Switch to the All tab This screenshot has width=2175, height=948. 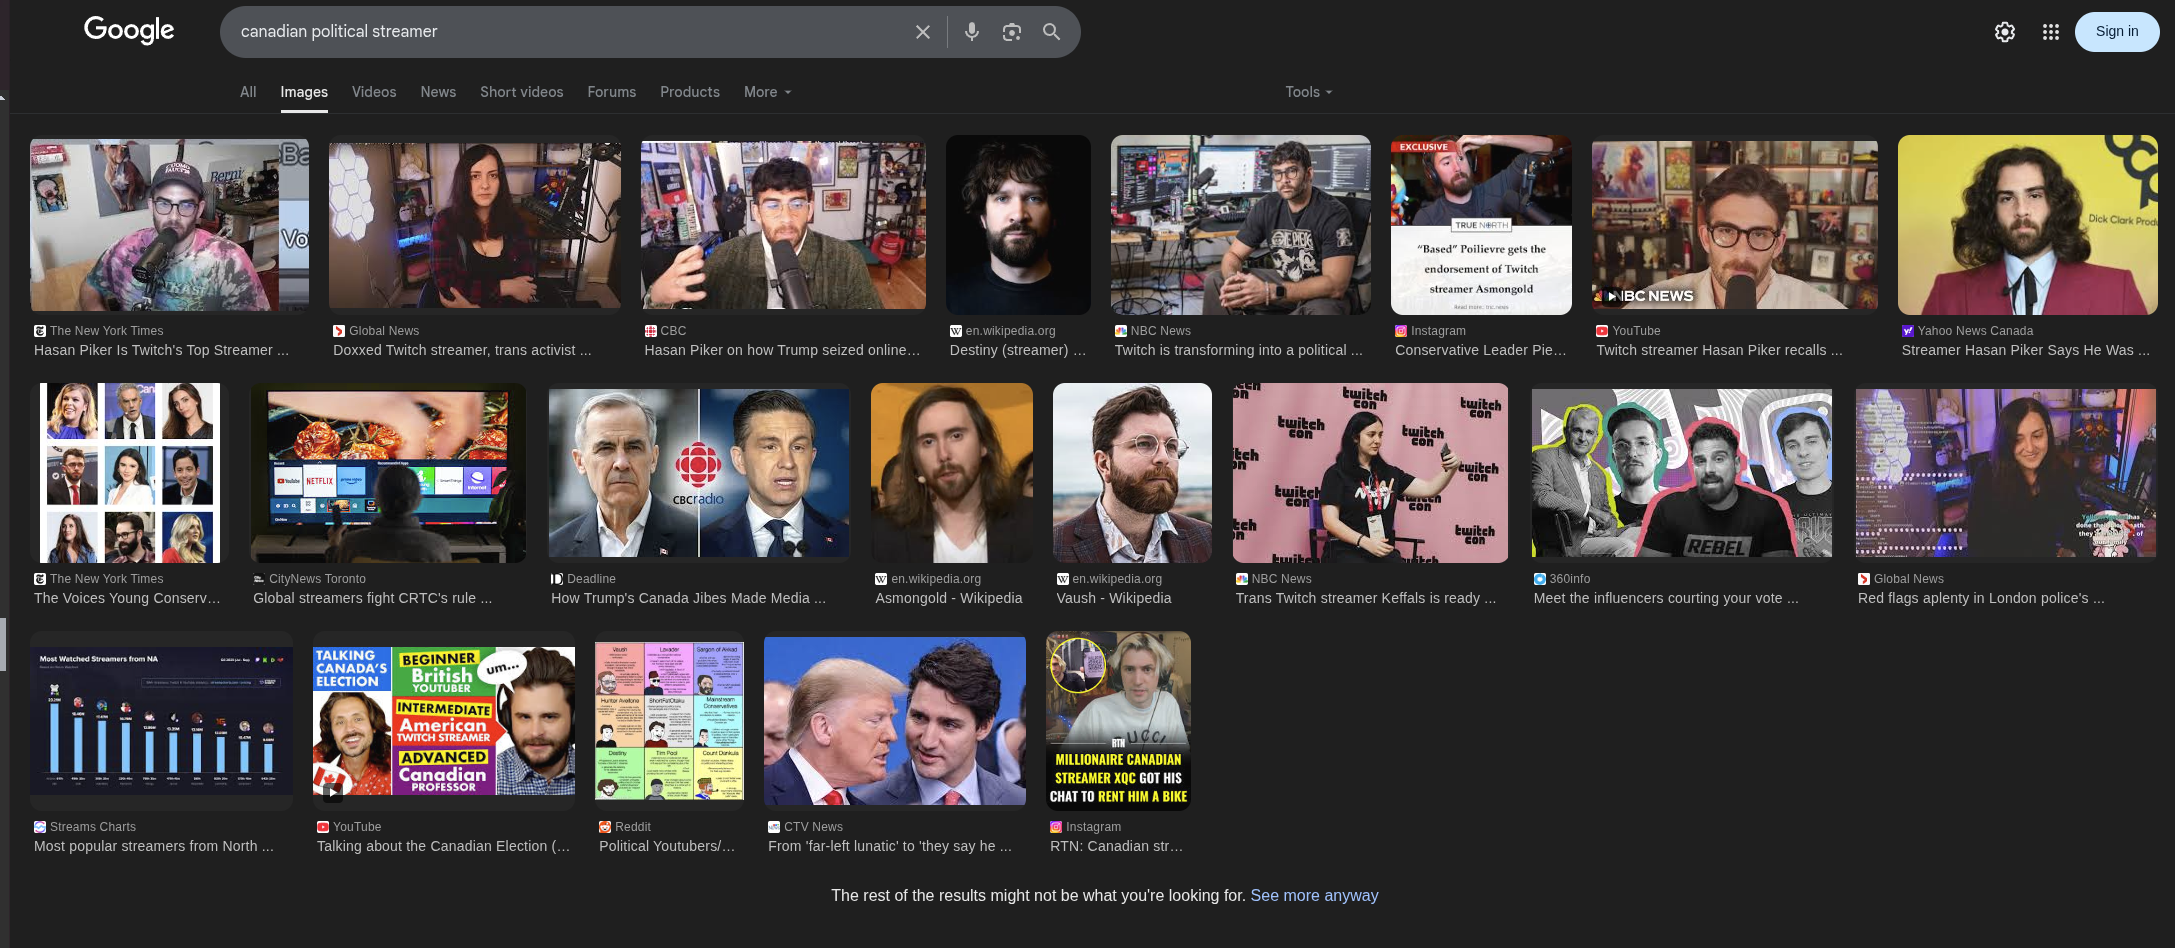tap(248, 92)
